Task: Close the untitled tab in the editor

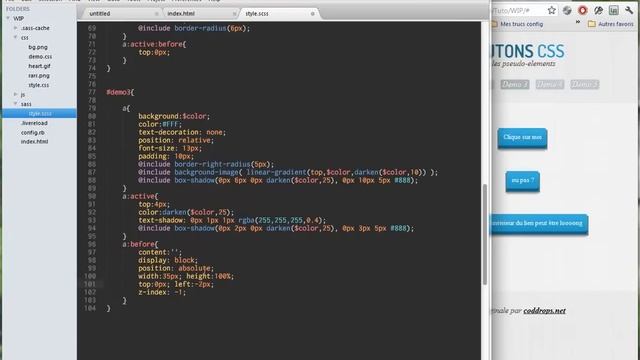Action: click(x=157, y=14)
